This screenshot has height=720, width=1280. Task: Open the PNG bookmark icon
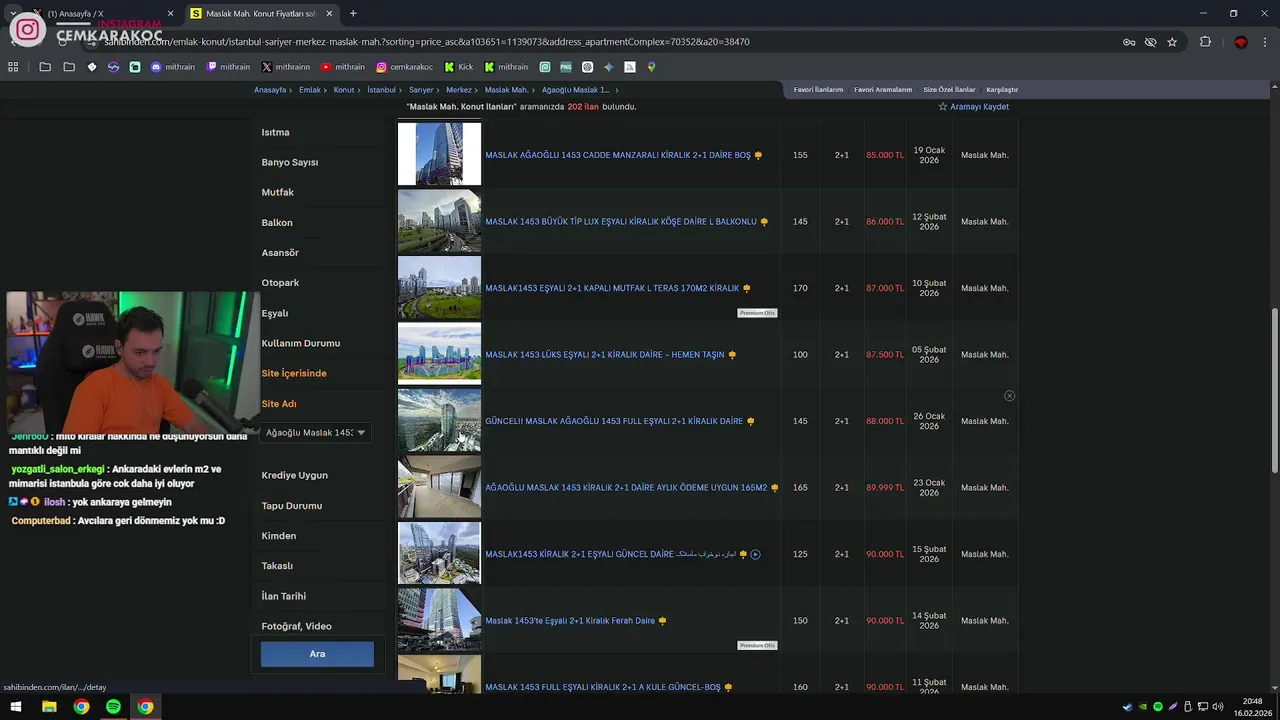point(566,67)
